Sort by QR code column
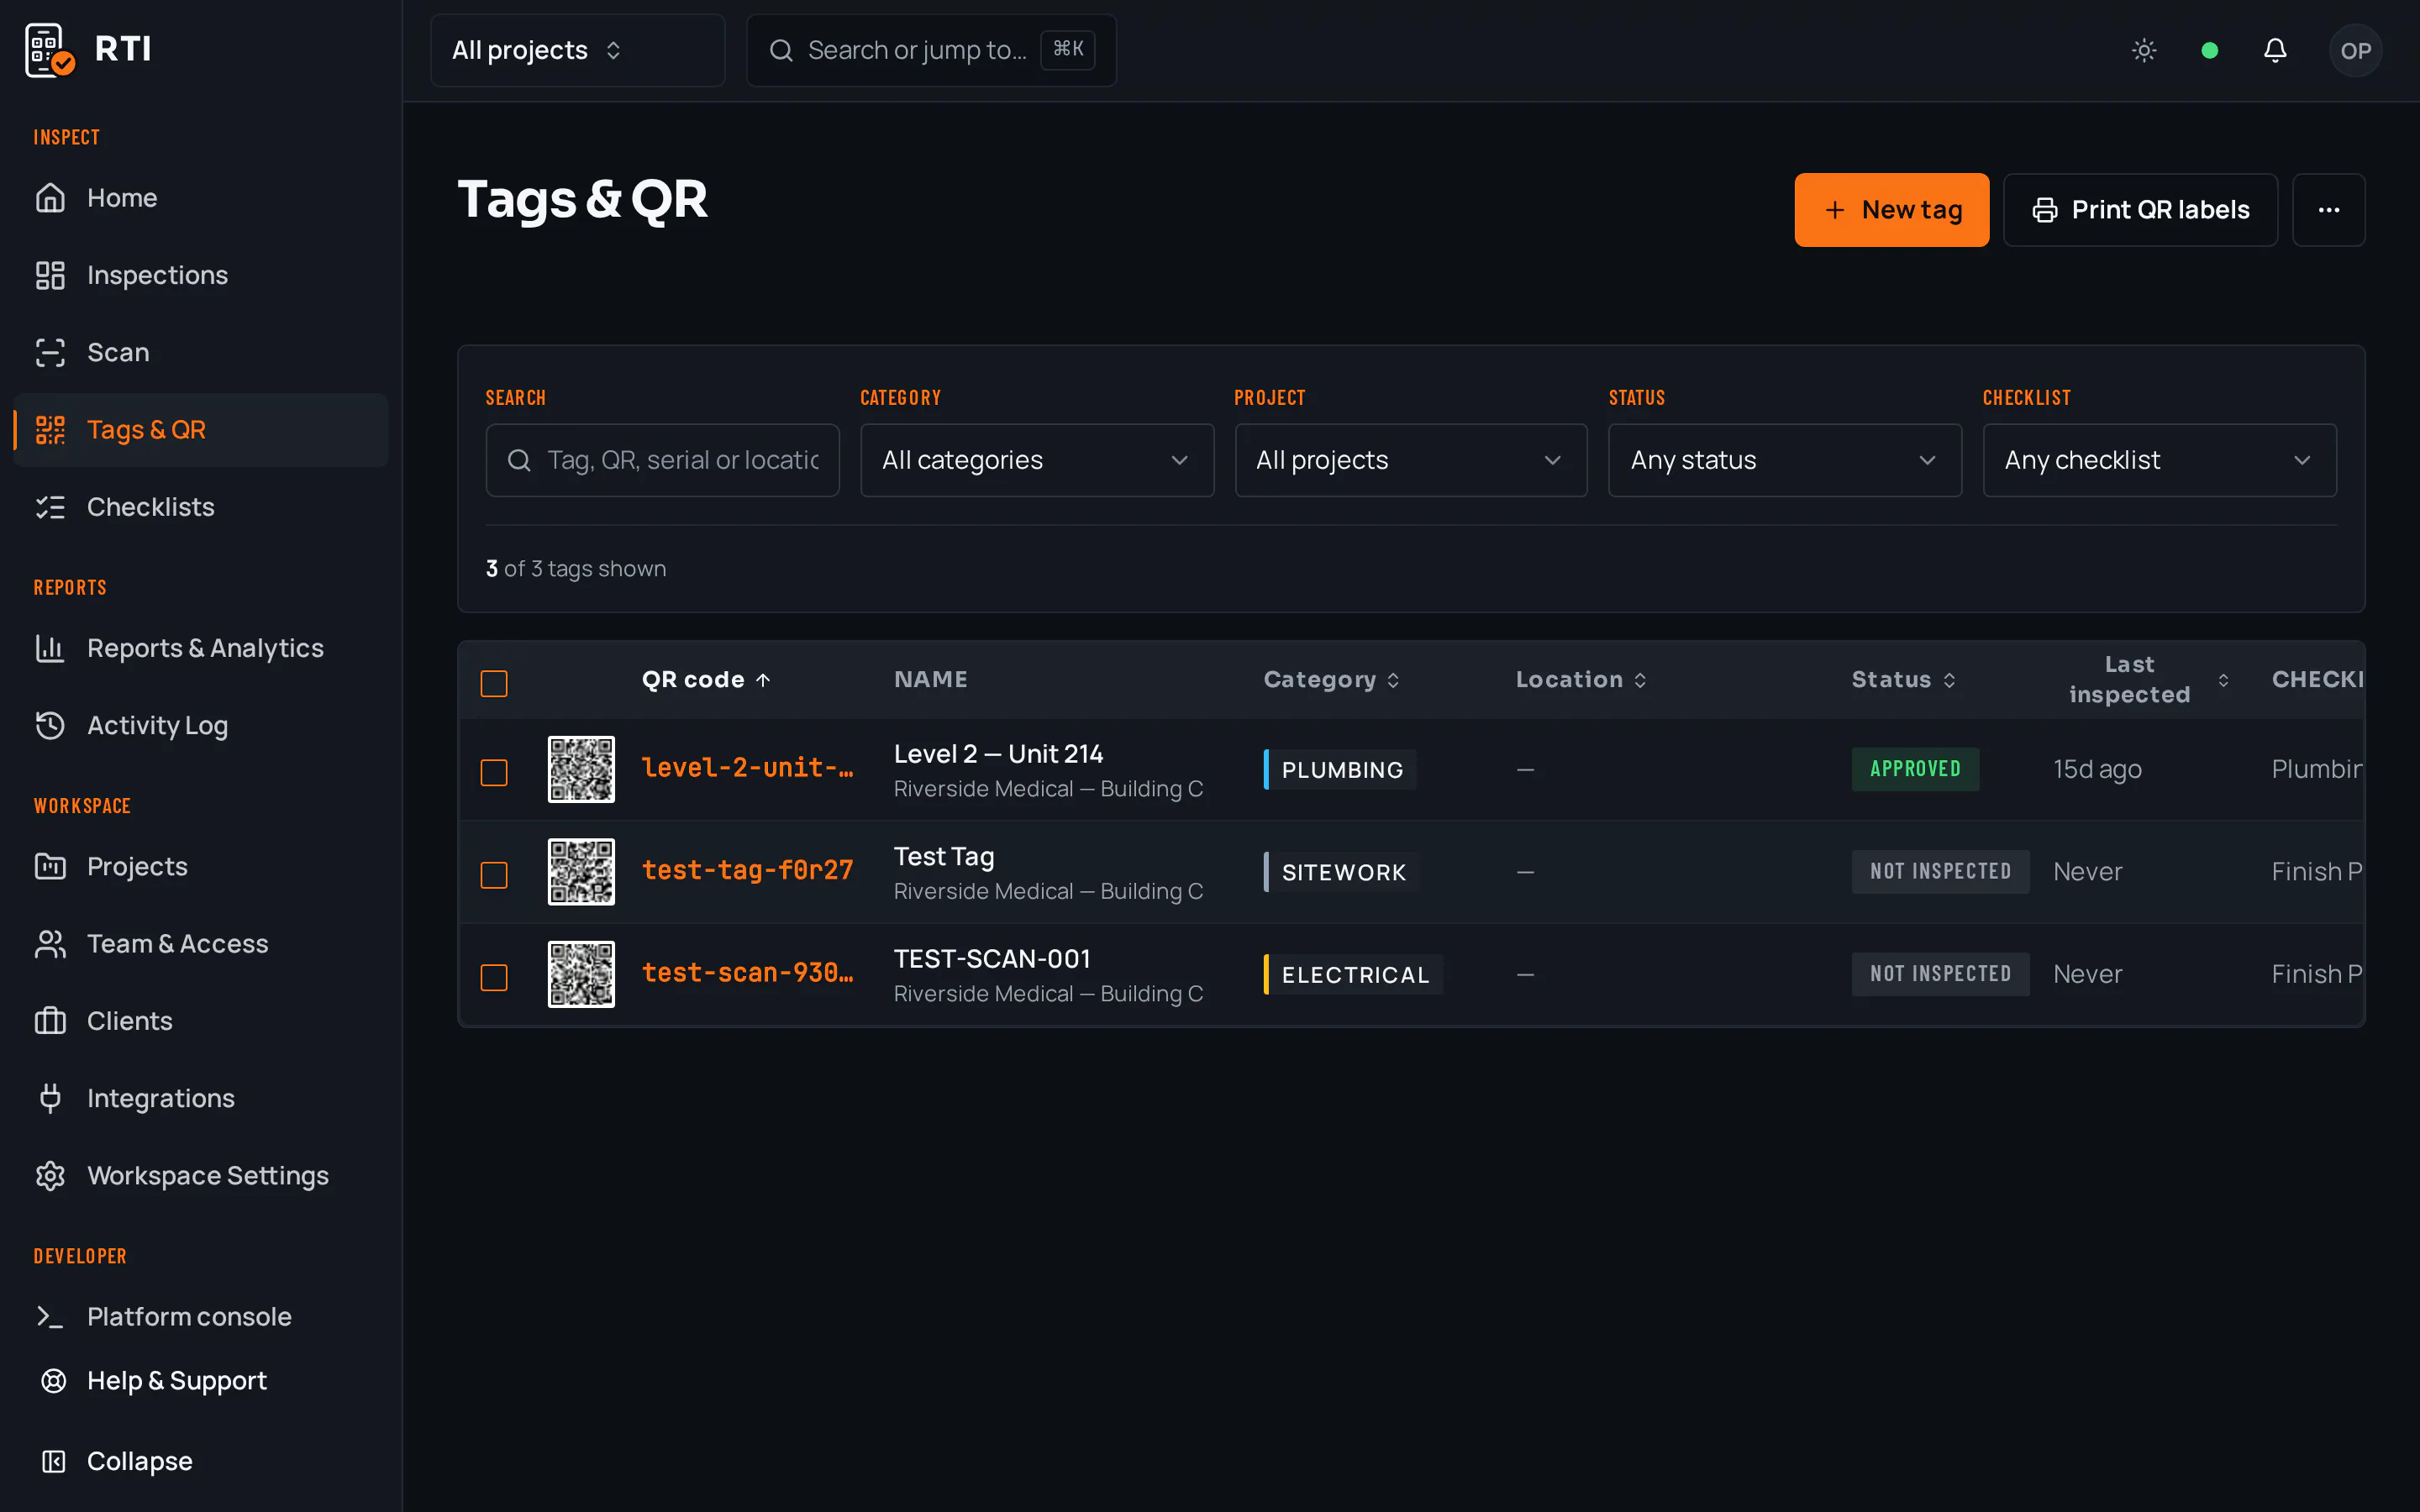Image resolution: width=2420 pixels, height=1512 pixels. tap(706, 680)
